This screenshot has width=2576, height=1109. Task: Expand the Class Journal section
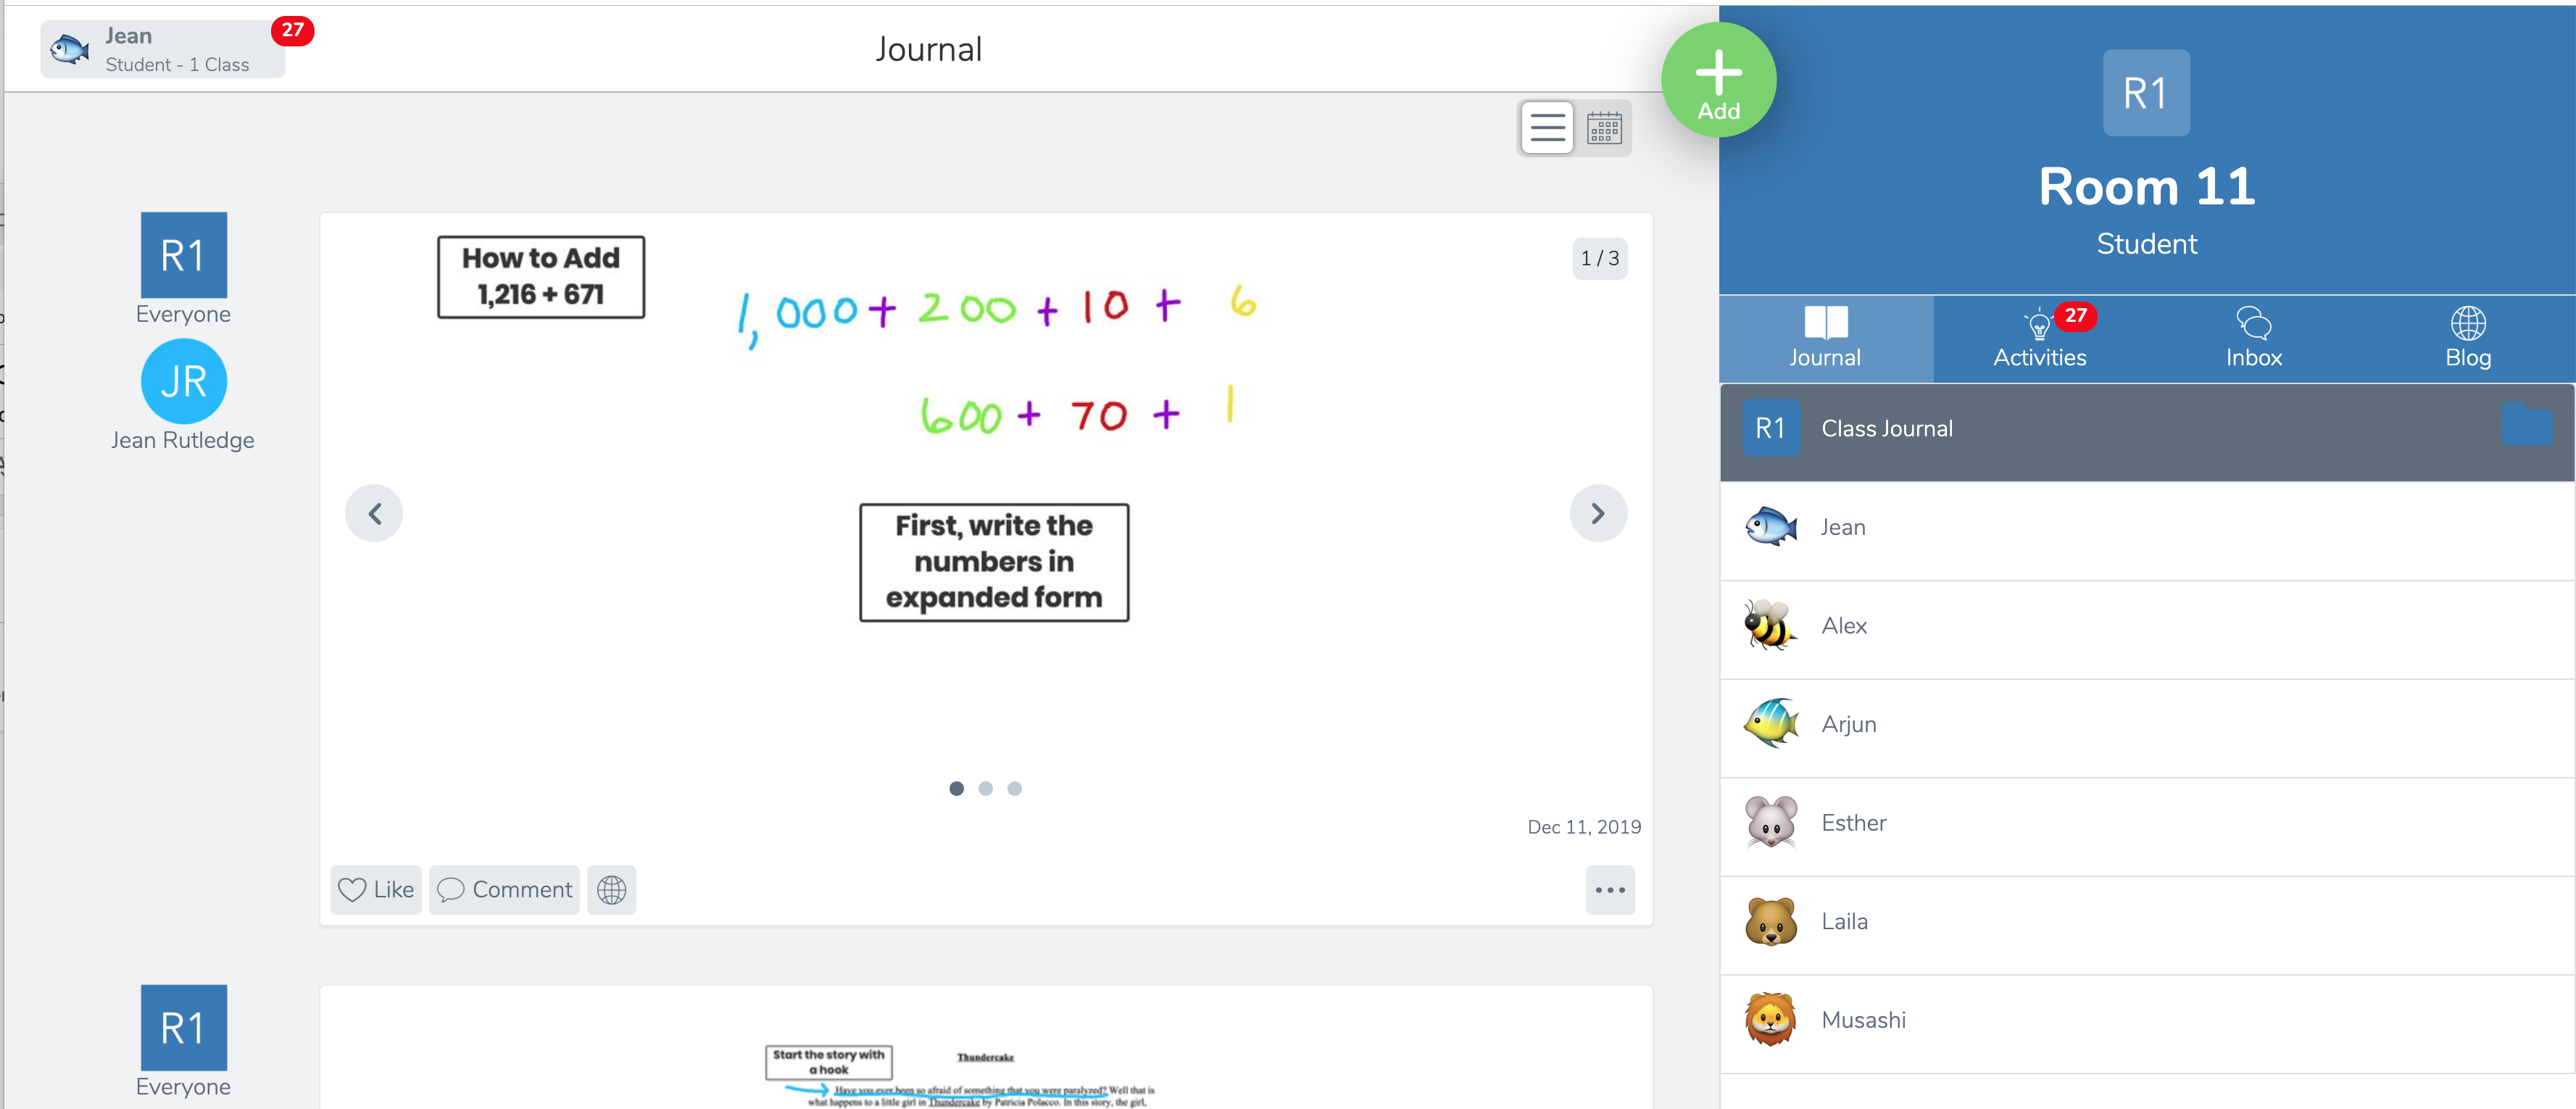pos(2532,429)
